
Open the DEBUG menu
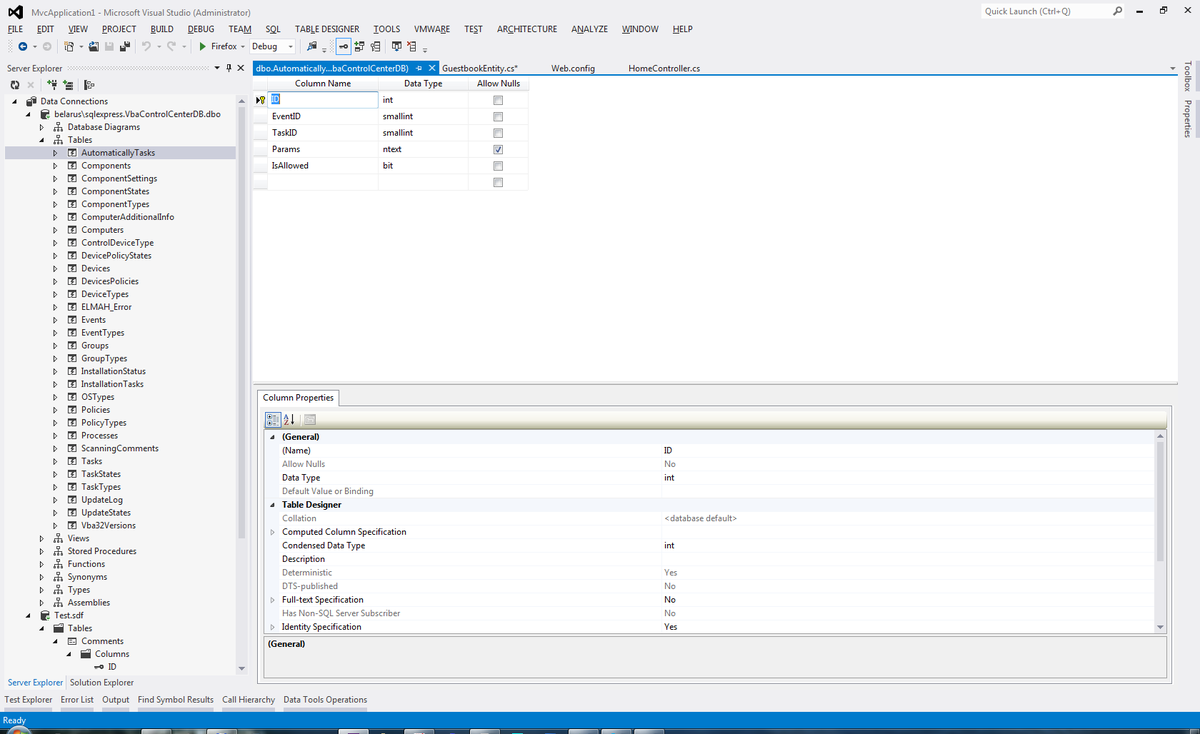pos(201,29)
